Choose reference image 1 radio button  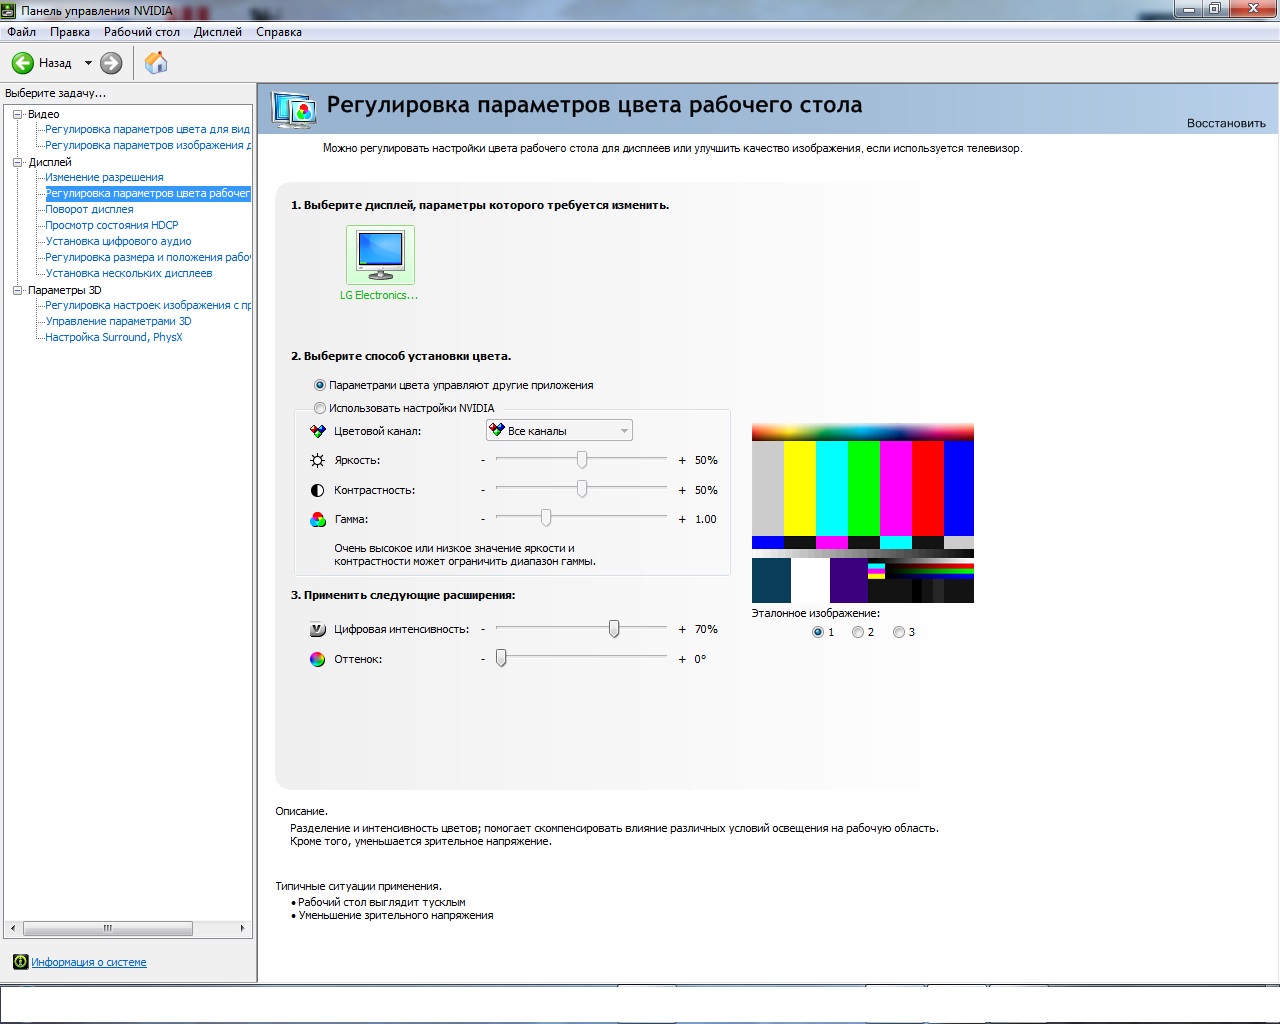pyautogui.click(x=818, y=632)
